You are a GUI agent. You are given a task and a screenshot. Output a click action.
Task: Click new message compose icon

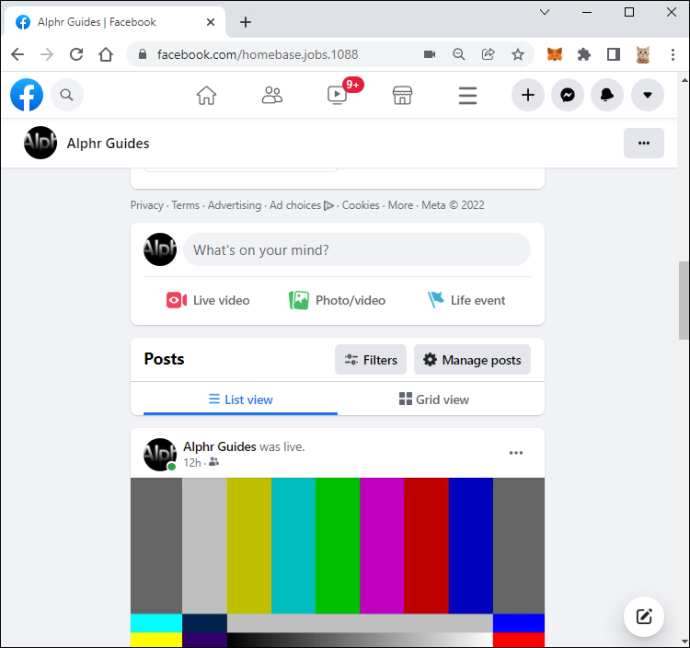644,617
